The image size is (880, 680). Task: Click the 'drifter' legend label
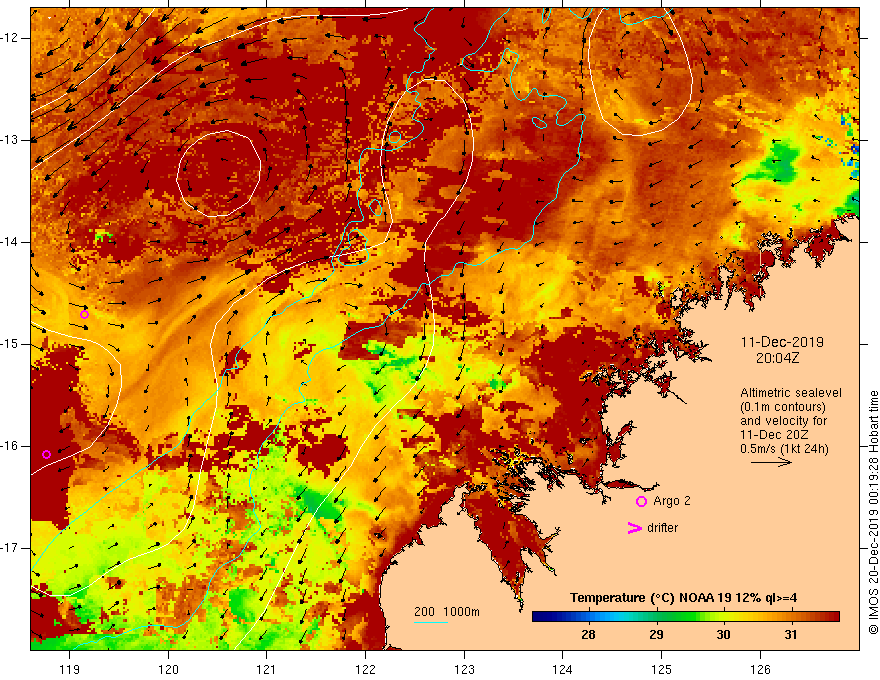click(x=662, y=528)
